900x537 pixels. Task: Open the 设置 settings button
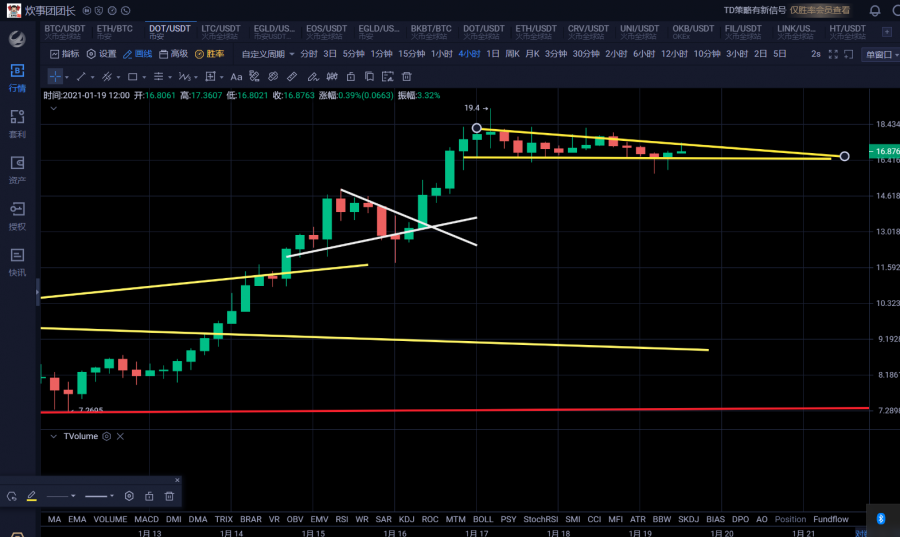point(102,54)
